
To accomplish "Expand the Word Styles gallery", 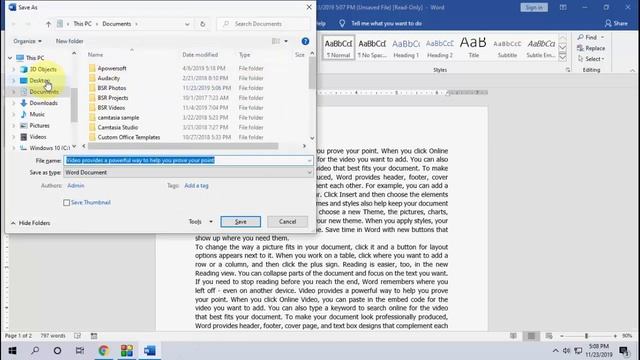I will pyautogui.click(x=562, y=57).
